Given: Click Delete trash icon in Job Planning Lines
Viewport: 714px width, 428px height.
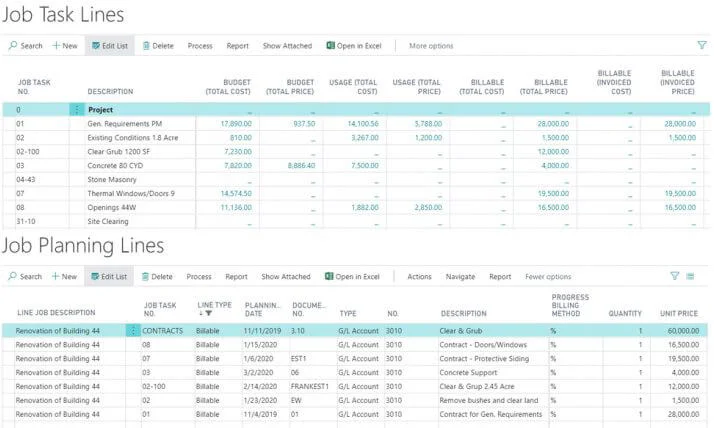Looking at the screenshot, I should (x=145, y=277).
